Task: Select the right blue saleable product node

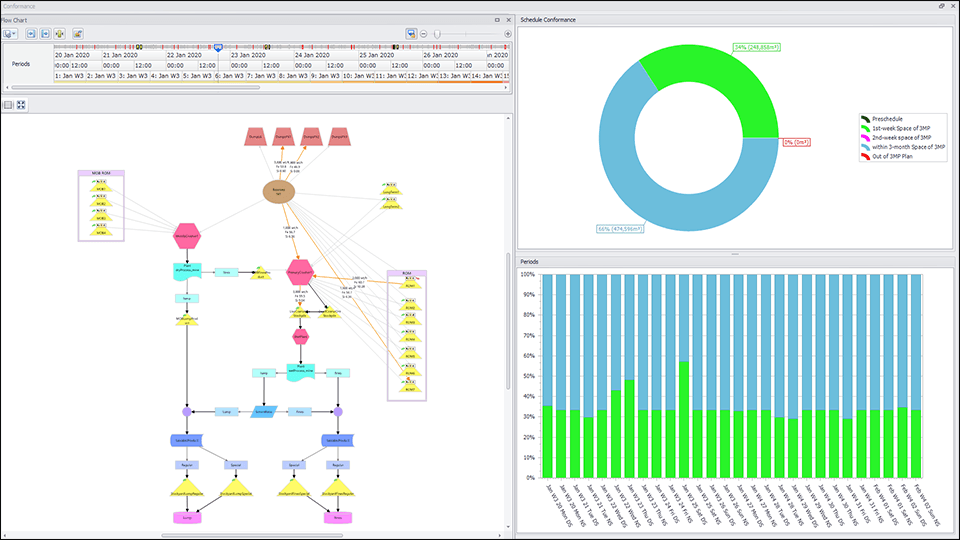Action: coord(338,440)
